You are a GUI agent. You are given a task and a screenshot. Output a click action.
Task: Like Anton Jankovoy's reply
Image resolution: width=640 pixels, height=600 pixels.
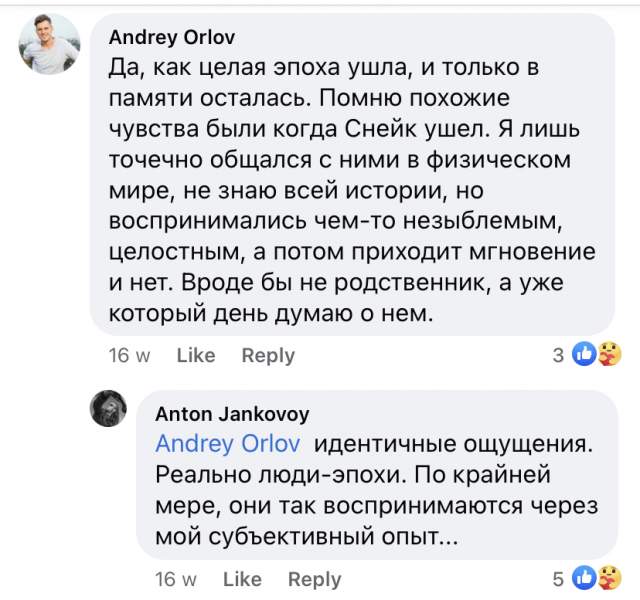tap(242, 579)
